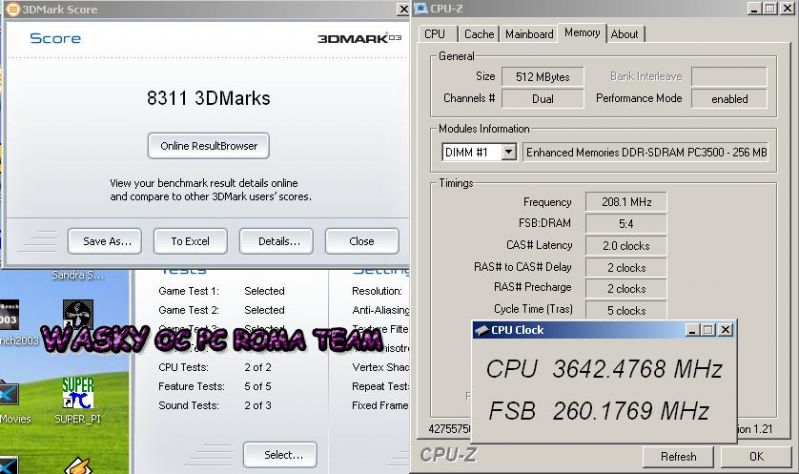Click Feature Tests 5 of 5 row
This screenshot has height=474, width=799.
tap(215, 386)
